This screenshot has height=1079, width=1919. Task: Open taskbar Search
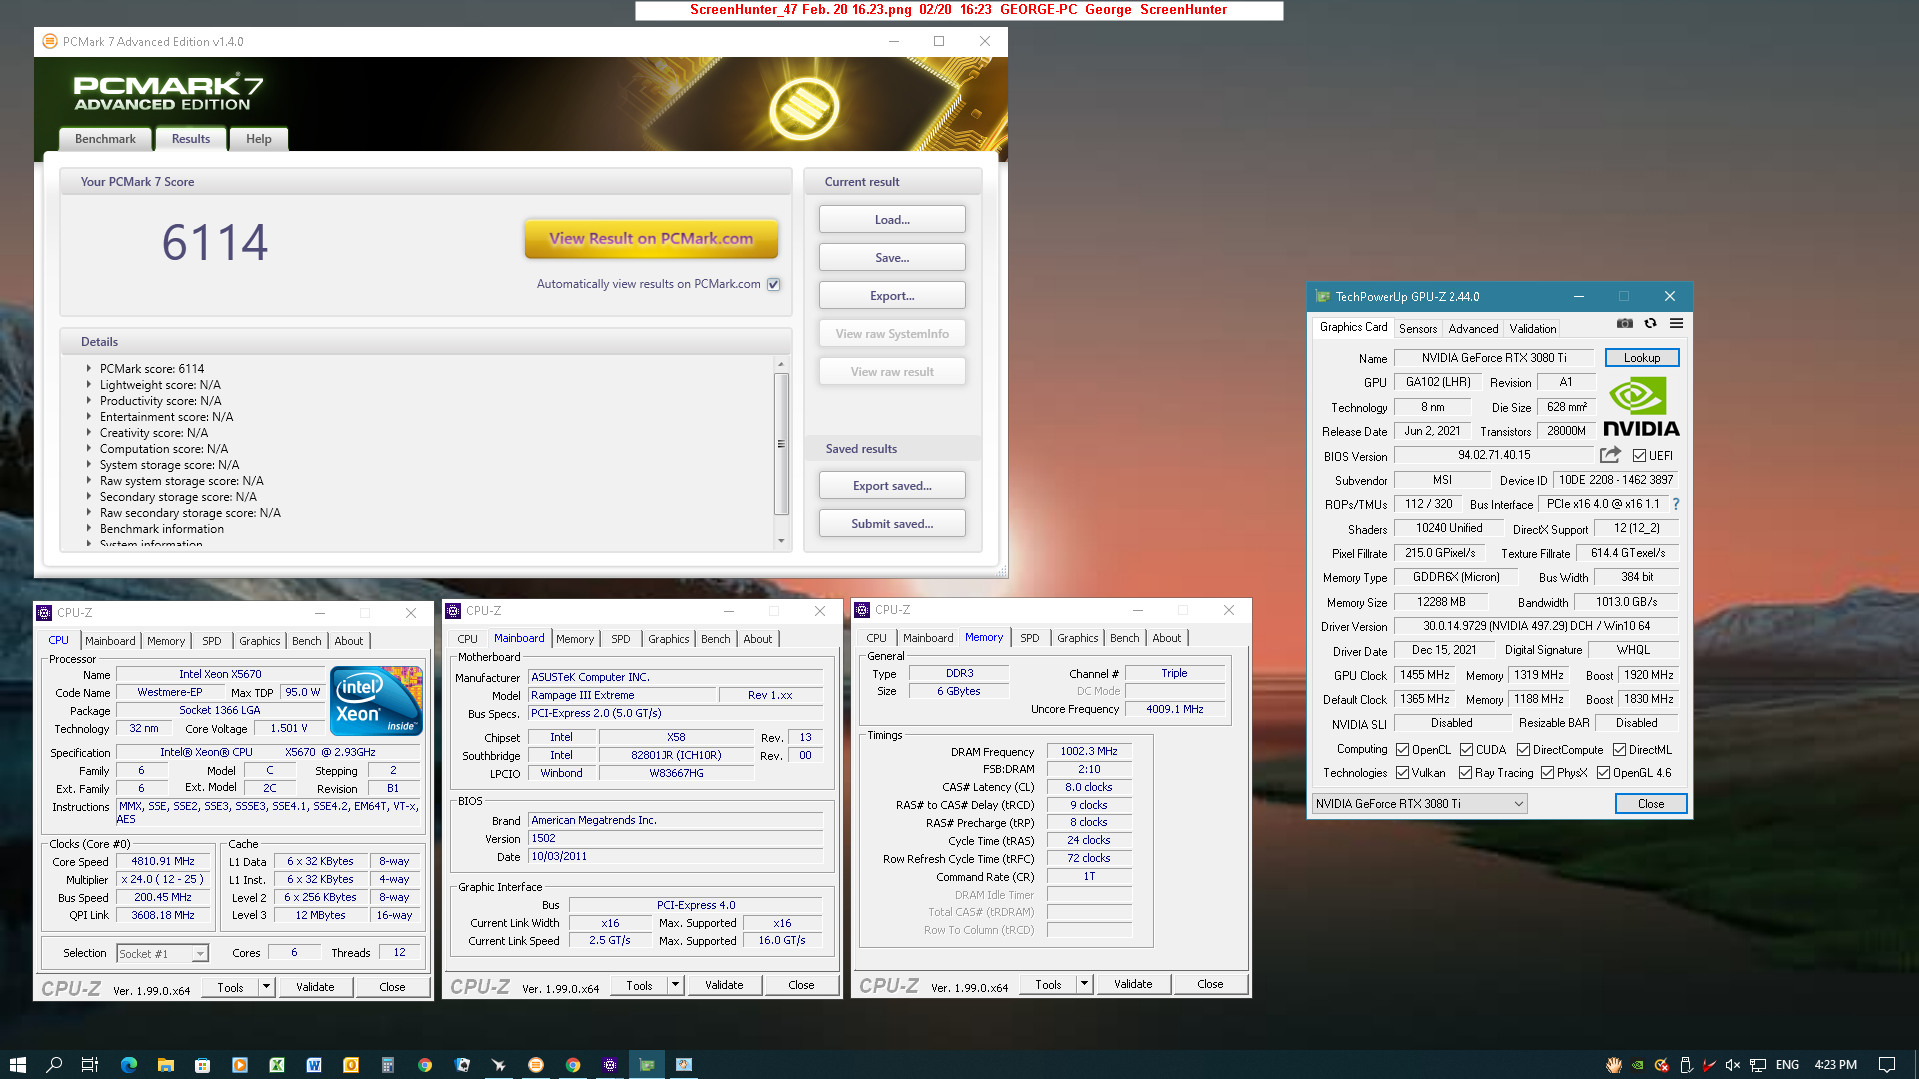click(x=54, y=1065)
